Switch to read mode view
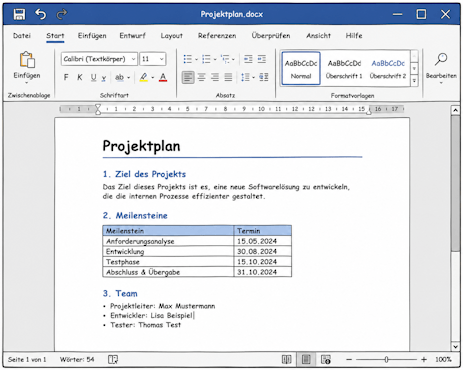 (x=286, y=359)
